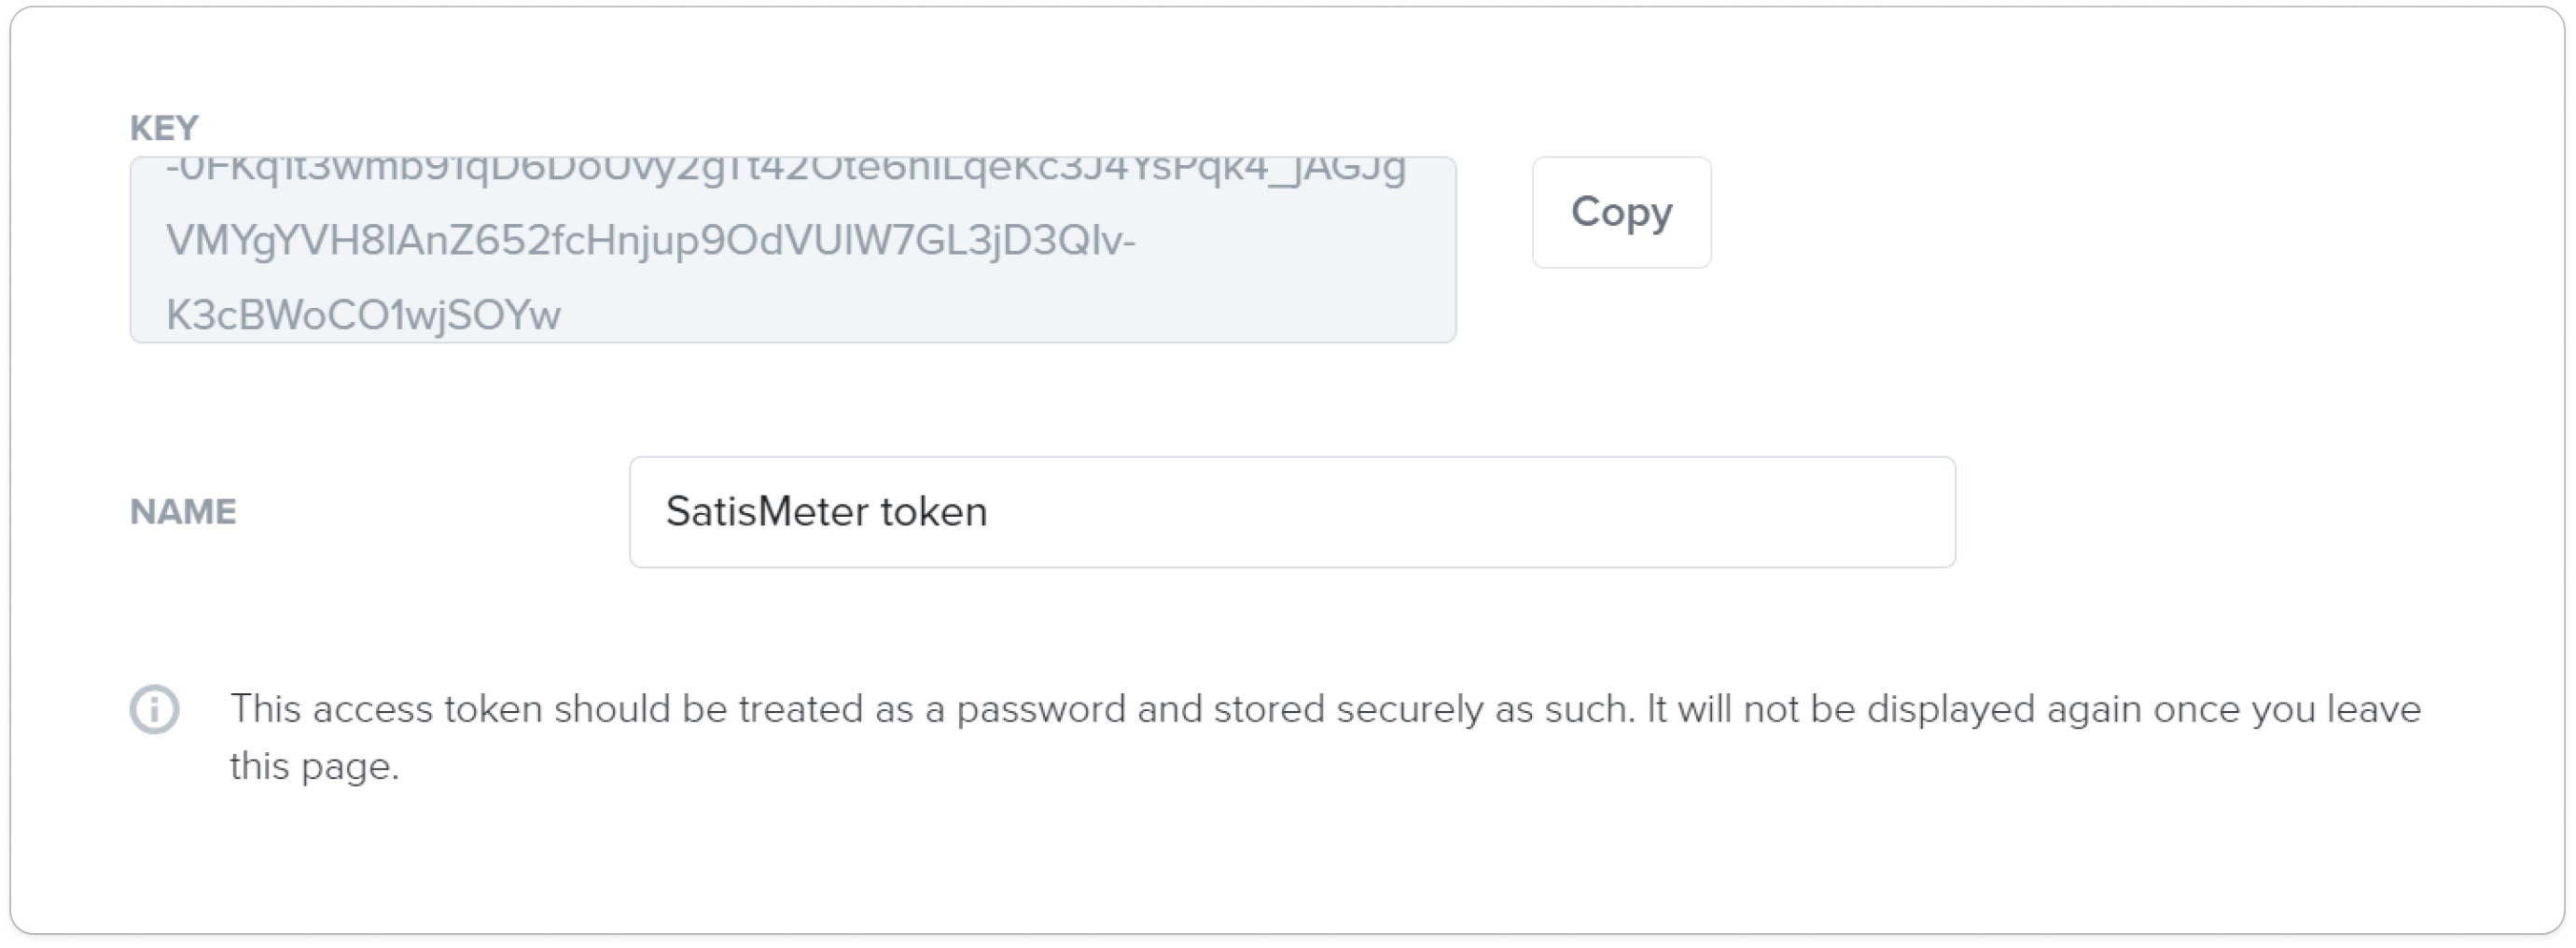Click the 'this page.' text at the warning's end
This screenshot has height=948, width=2576.
[315, 766]
